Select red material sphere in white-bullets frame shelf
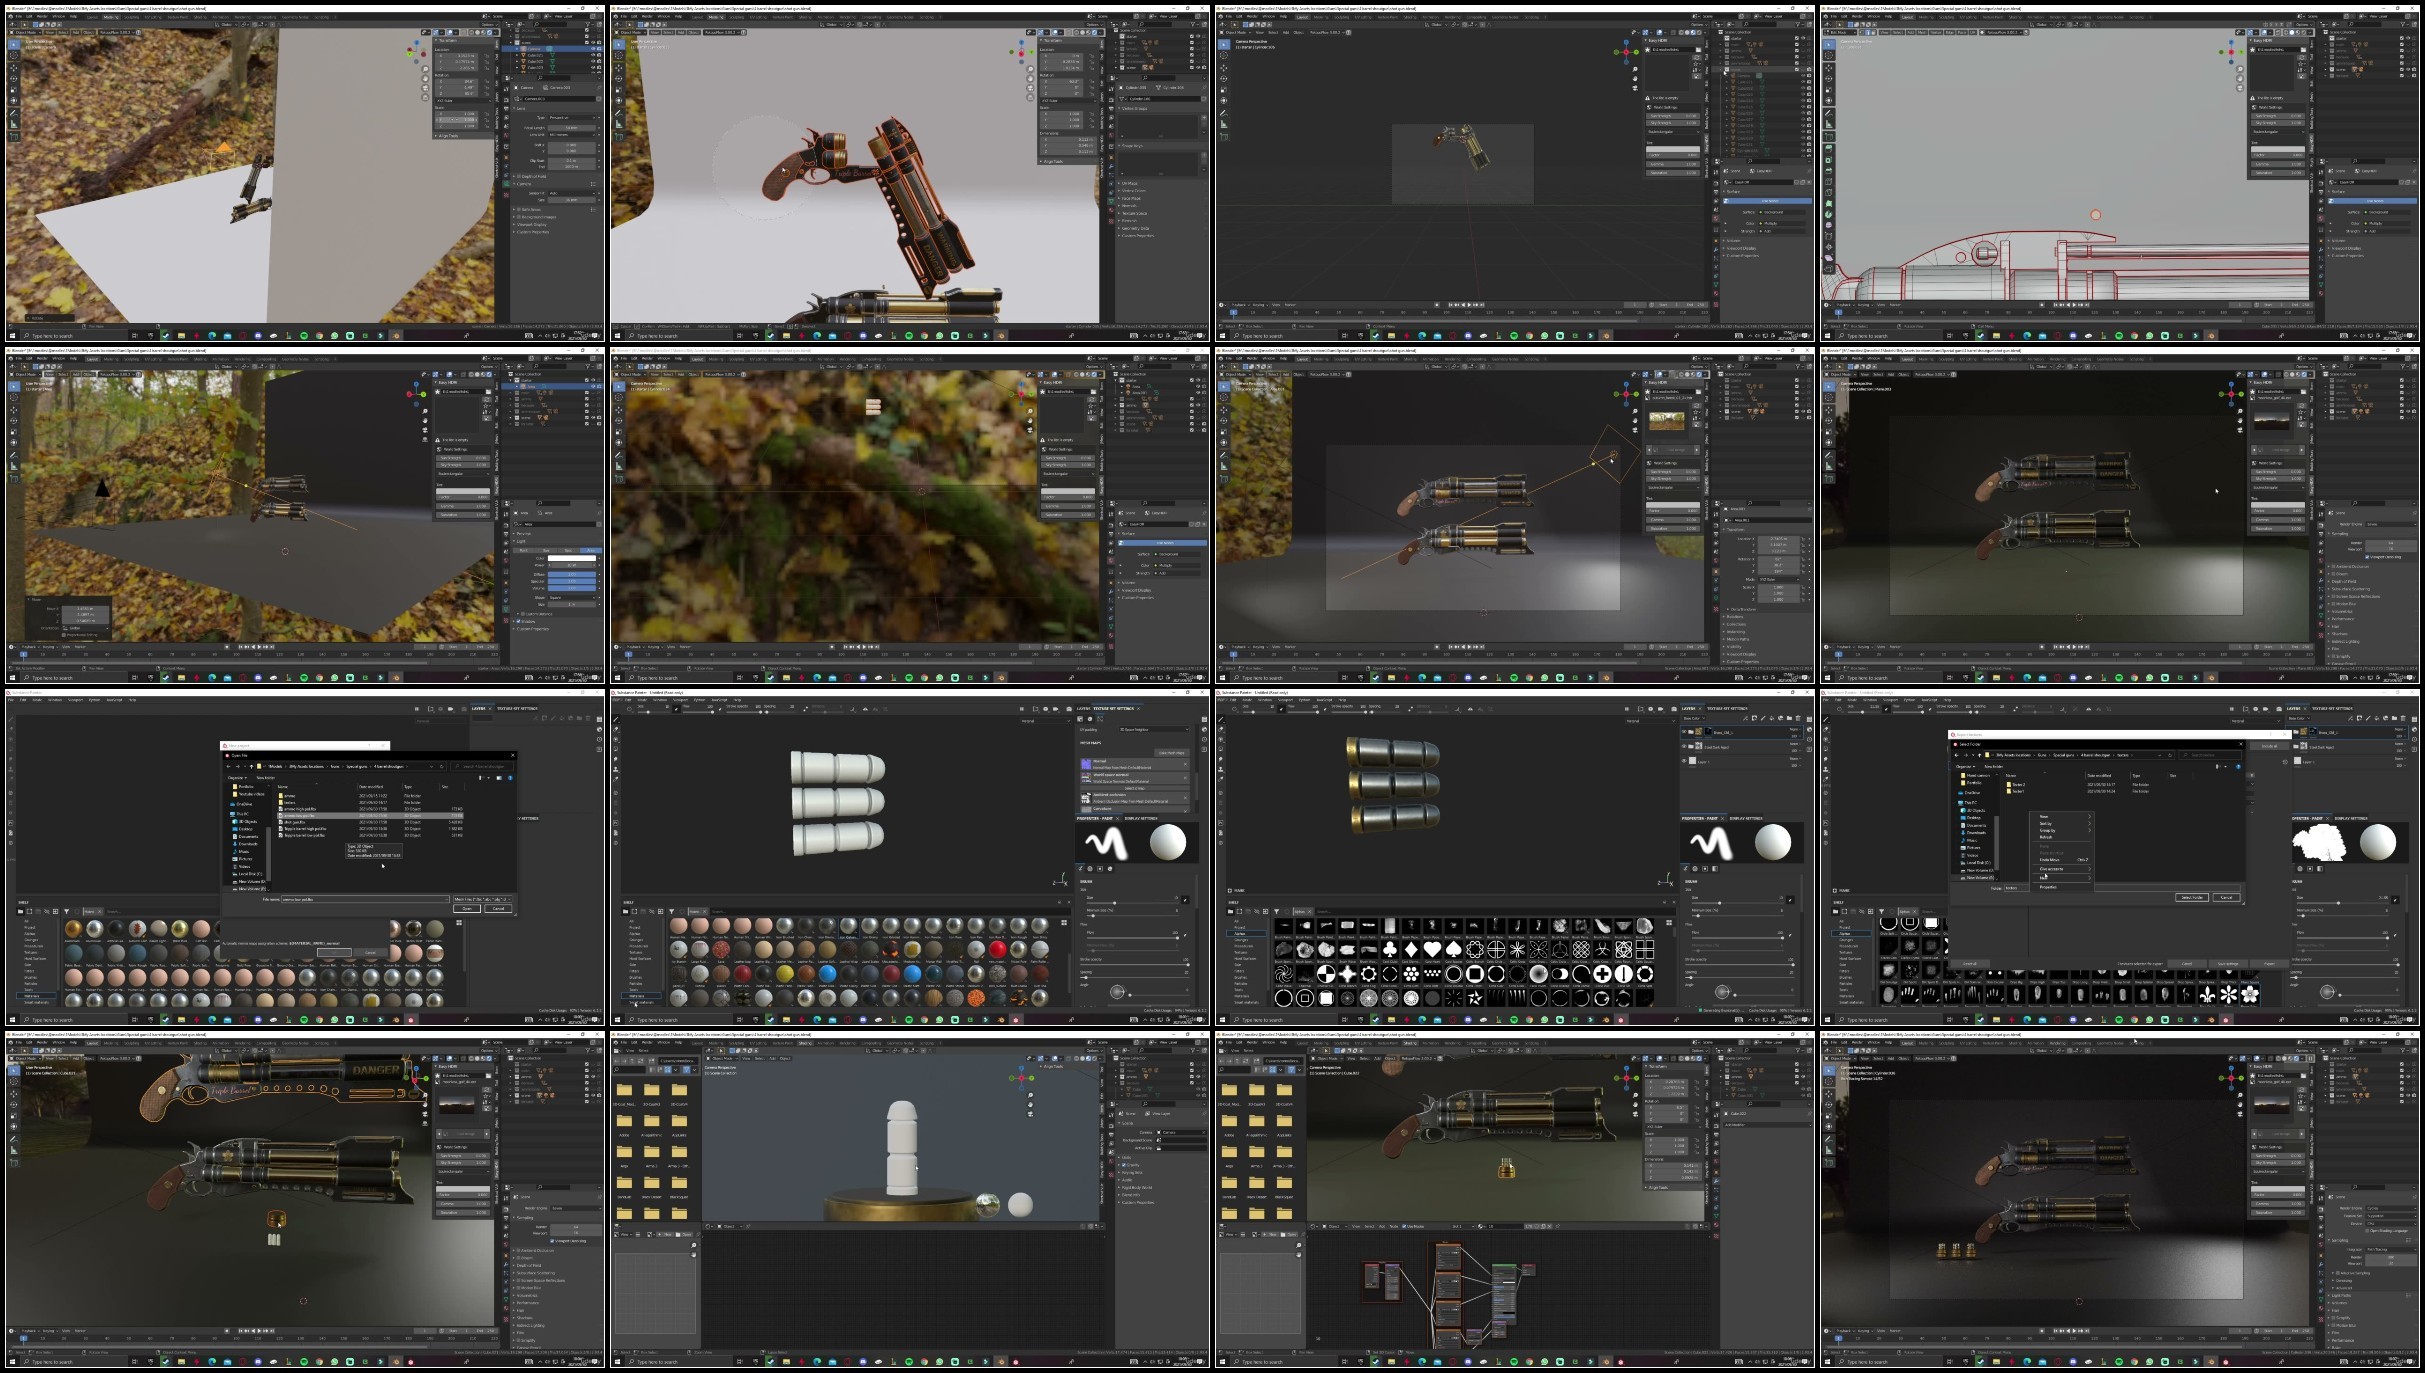The height and width of the screenshot is (1373, 2425). [x=998, y=949]
